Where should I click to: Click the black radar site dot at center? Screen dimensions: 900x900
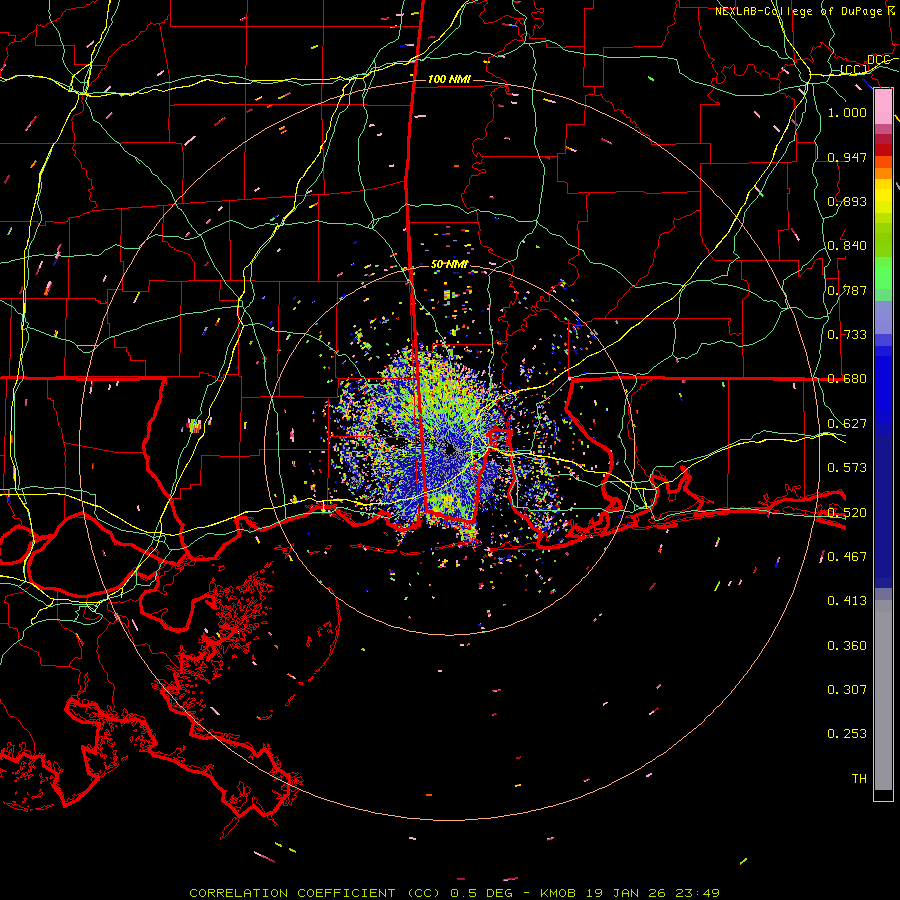point(451,449)
